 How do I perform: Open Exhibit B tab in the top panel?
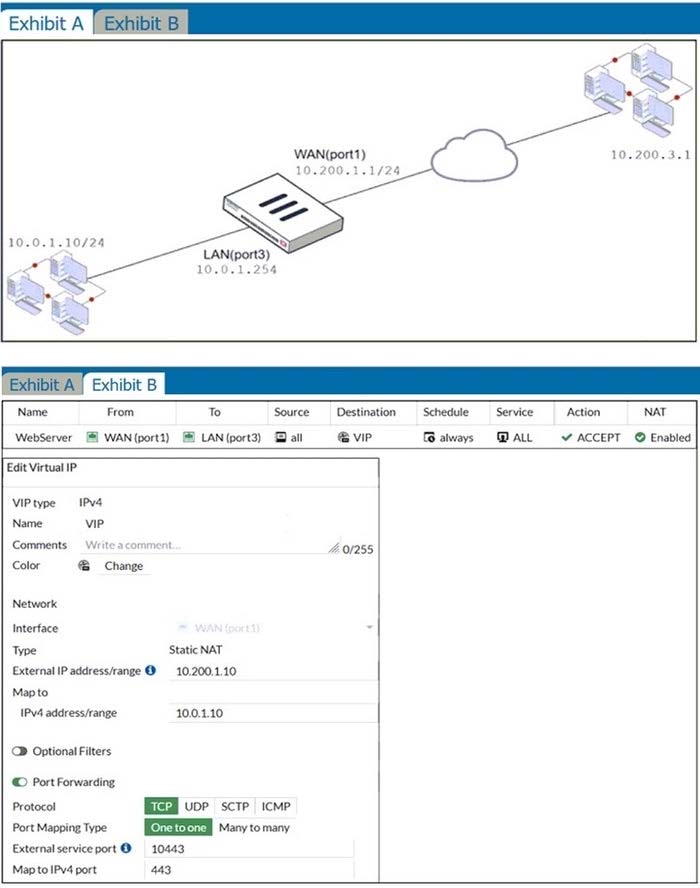click(x=141, y=22)
